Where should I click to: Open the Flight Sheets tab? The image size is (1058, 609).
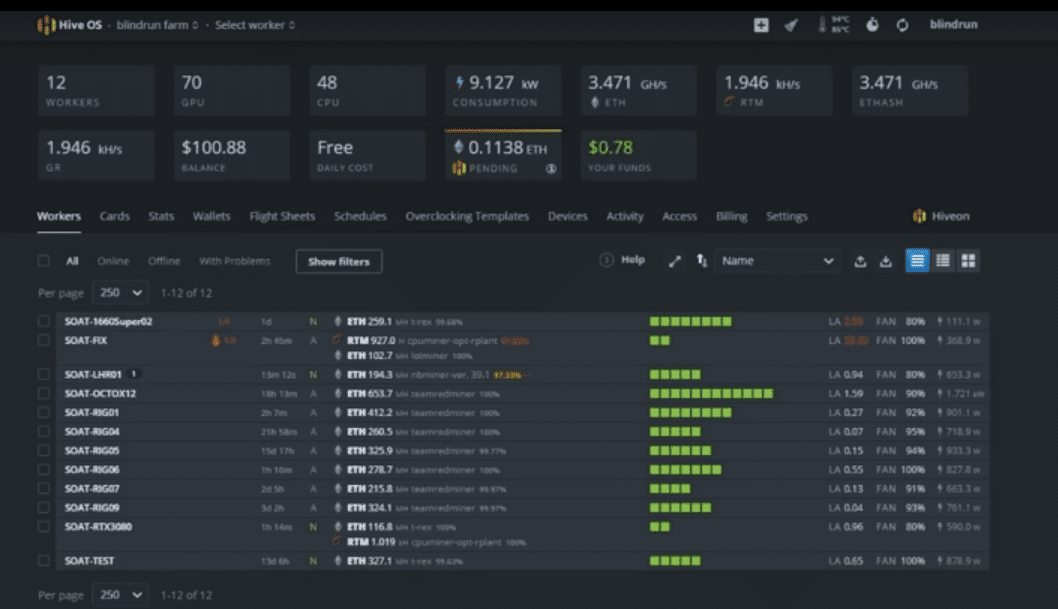click(282, 216)
